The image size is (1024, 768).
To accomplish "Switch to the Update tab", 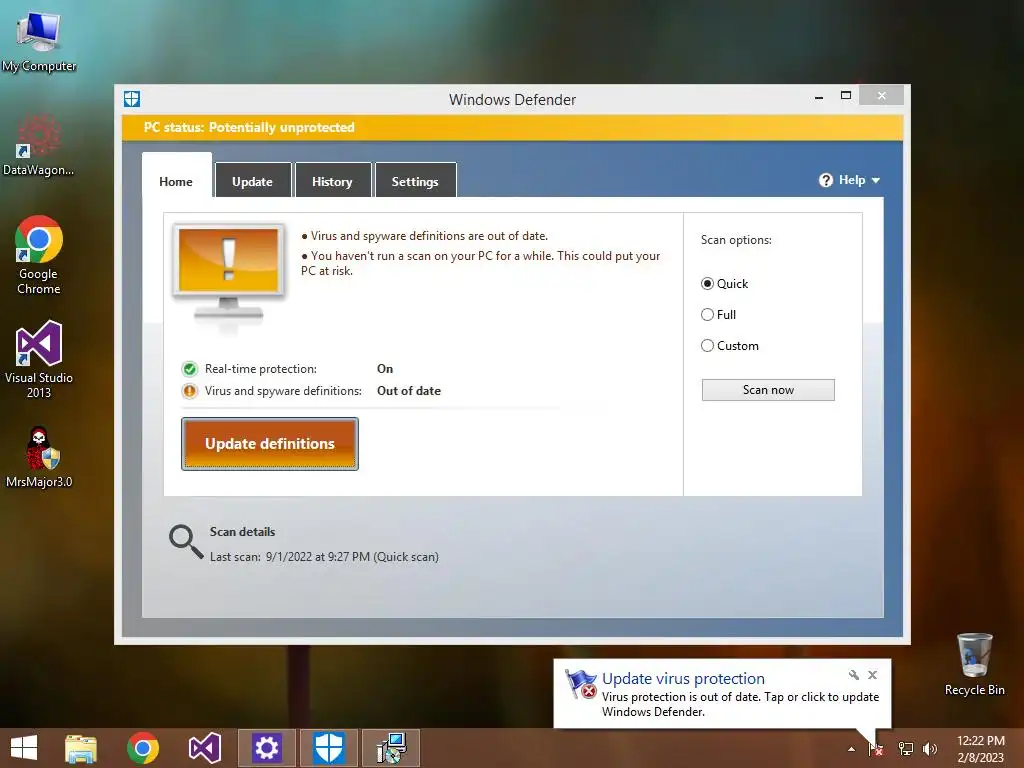I will coord(253,180).
